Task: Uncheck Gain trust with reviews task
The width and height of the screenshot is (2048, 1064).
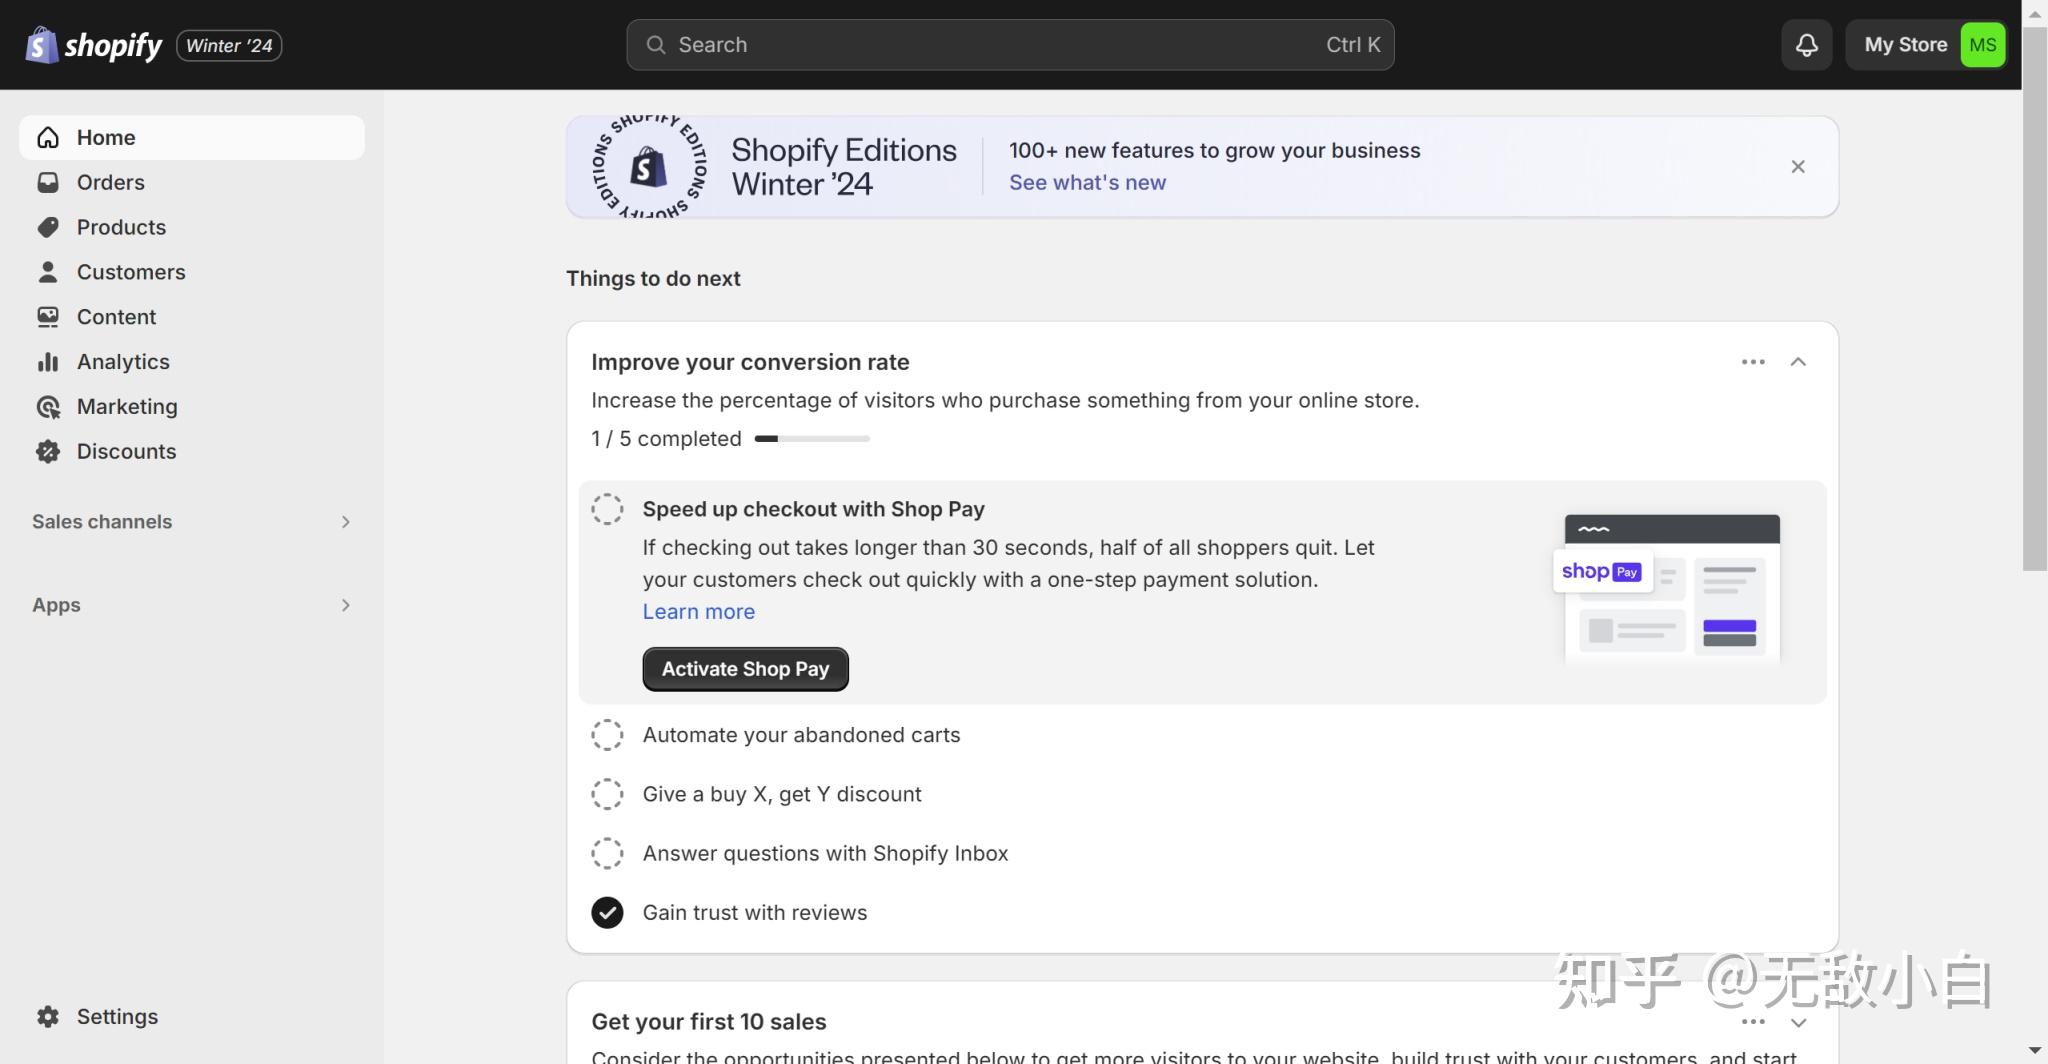Action: pos(607,912)
